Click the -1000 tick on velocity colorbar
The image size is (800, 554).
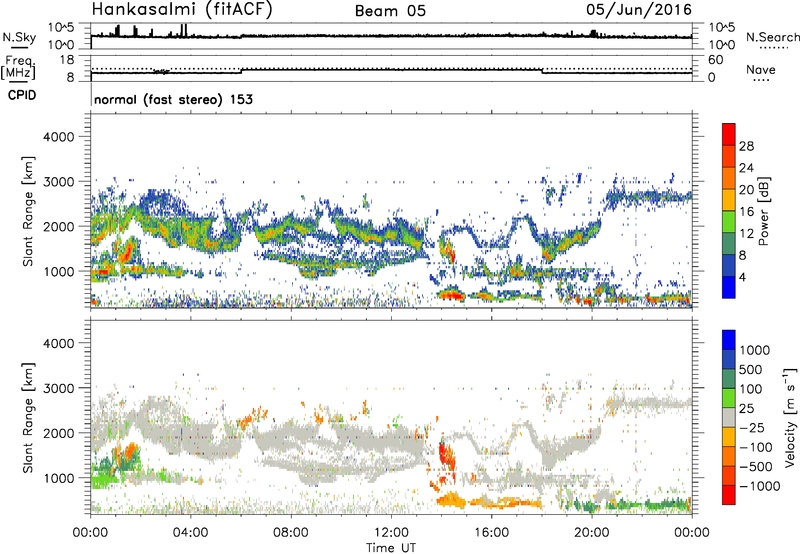coord(759,486)
